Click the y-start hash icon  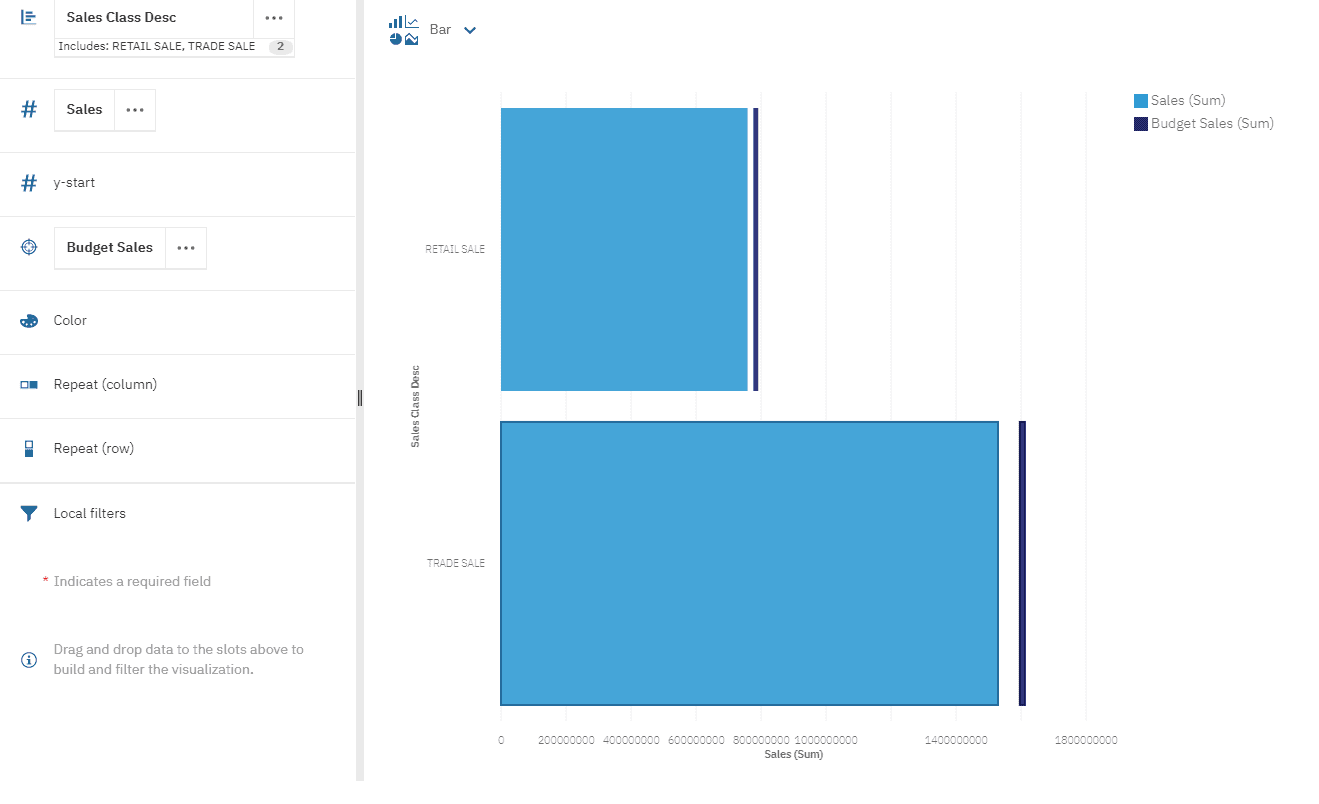[x=29, y=183]
